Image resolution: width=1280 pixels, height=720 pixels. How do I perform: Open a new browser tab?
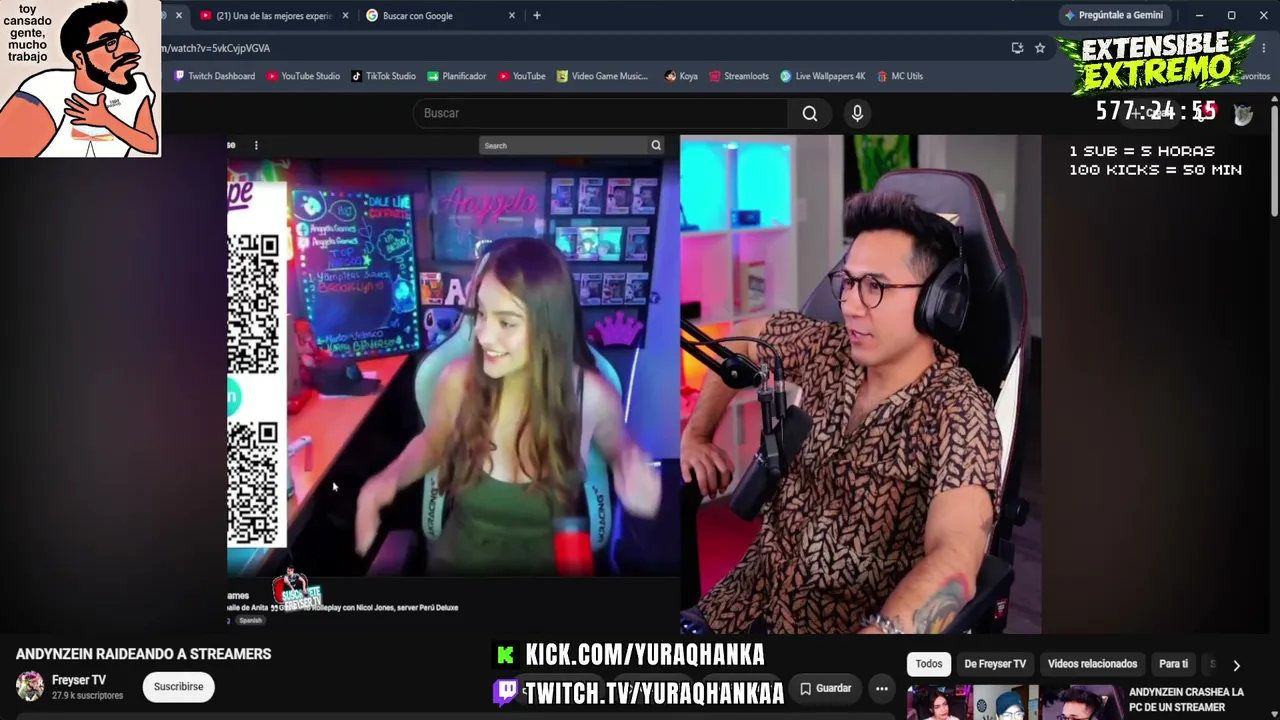537,15
